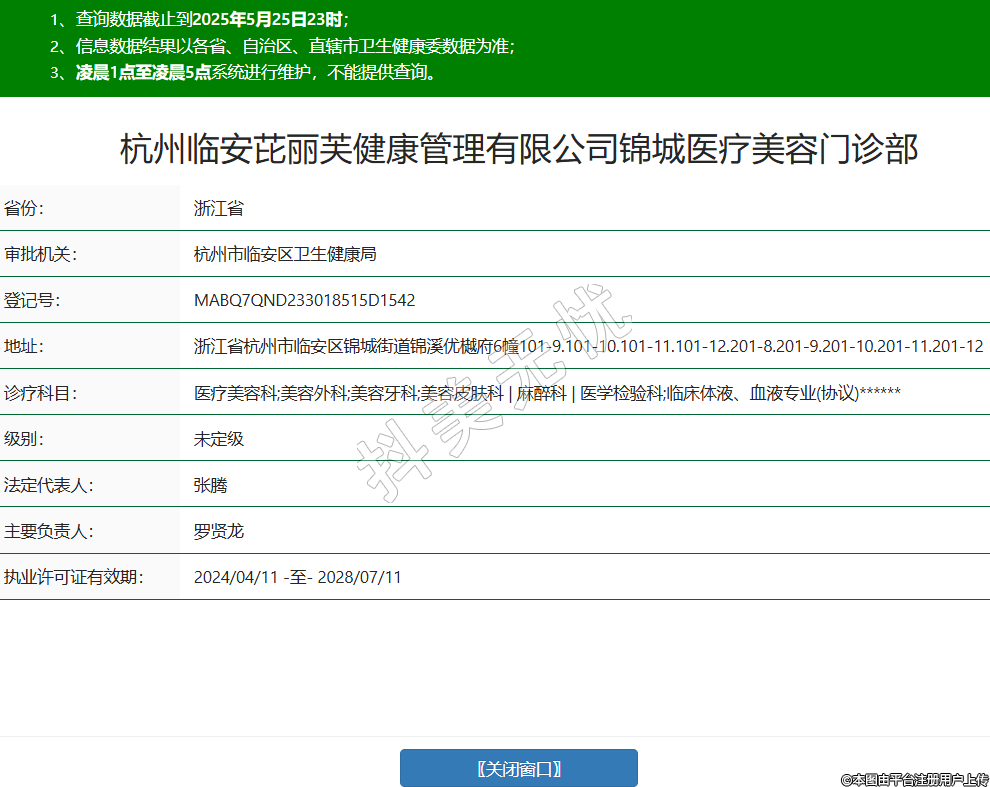Click the approval authority 杭州市临安区卫生健康局
This screenshot has height=787, width=990.
coord(285,254)
